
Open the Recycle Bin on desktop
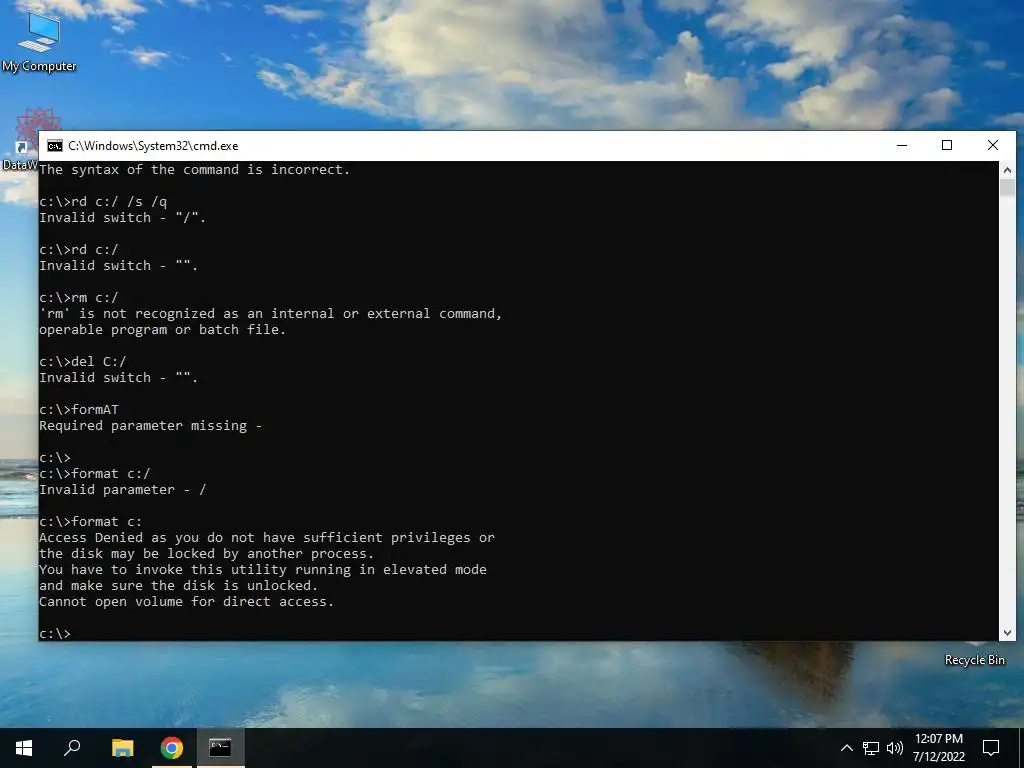click(x=974, y=660)
